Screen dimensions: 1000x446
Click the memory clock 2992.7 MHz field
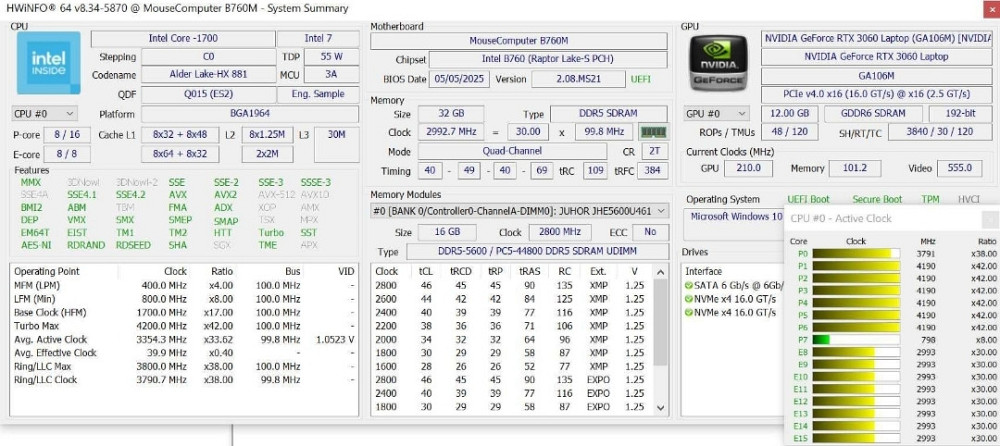[x=450, y=132]
